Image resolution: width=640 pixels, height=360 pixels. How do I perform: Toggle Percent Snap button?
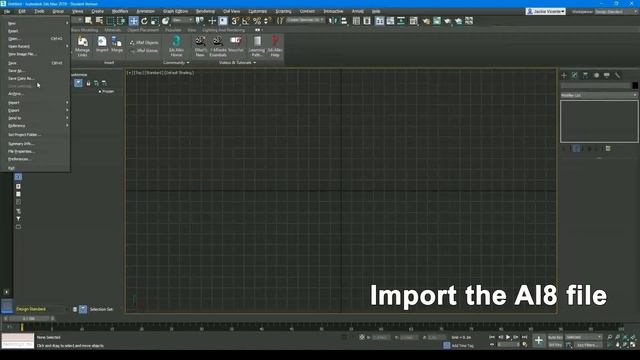[257, 20]
